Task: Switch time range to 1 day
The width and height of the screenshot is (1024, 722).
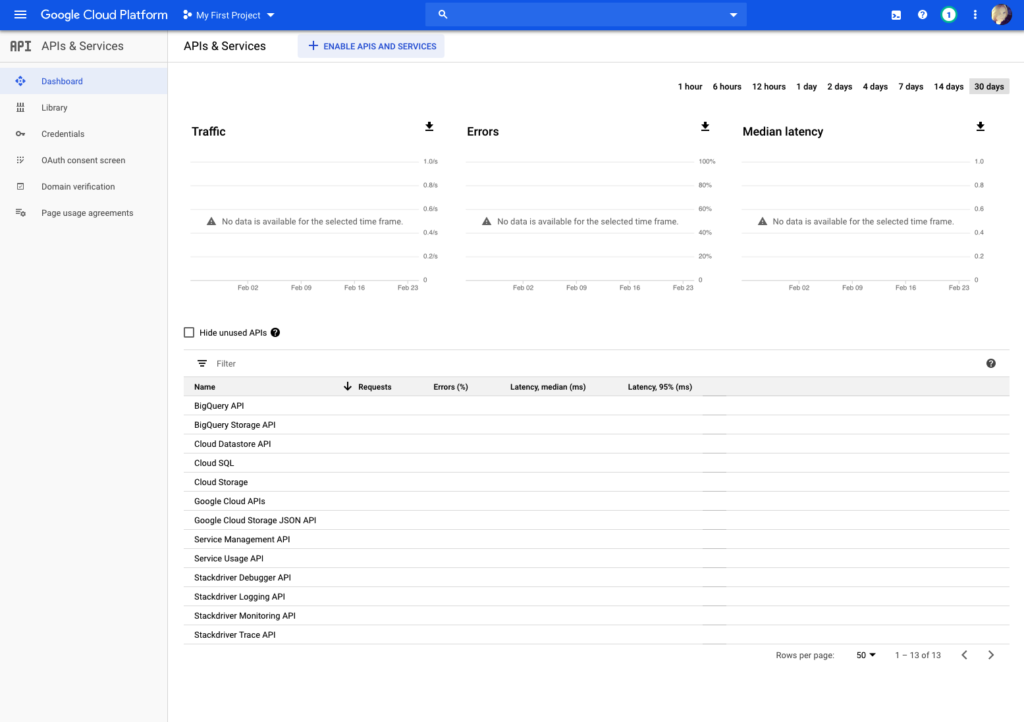Action: 807,86
